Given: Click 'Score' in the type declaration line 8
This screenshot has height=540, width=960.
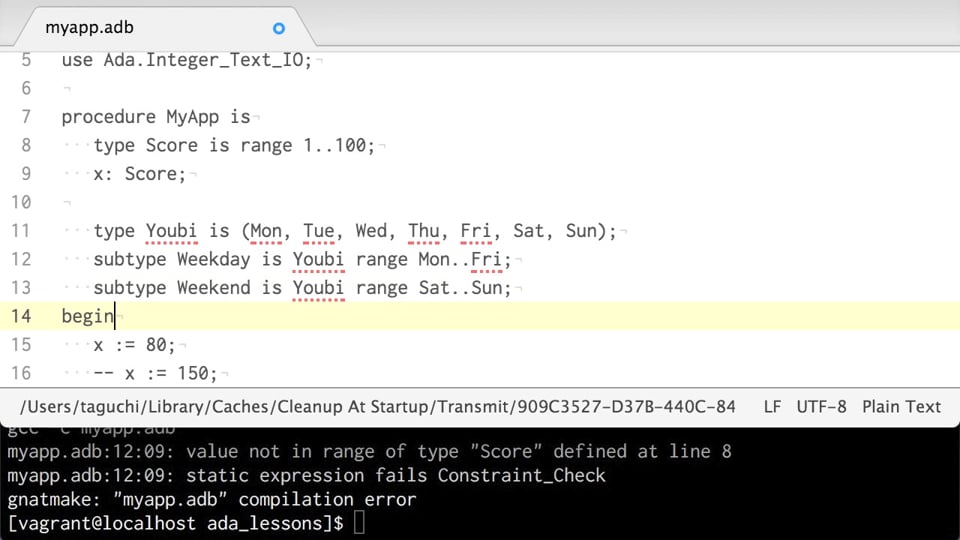Looking at the screenshot, I should pos(171,145).
